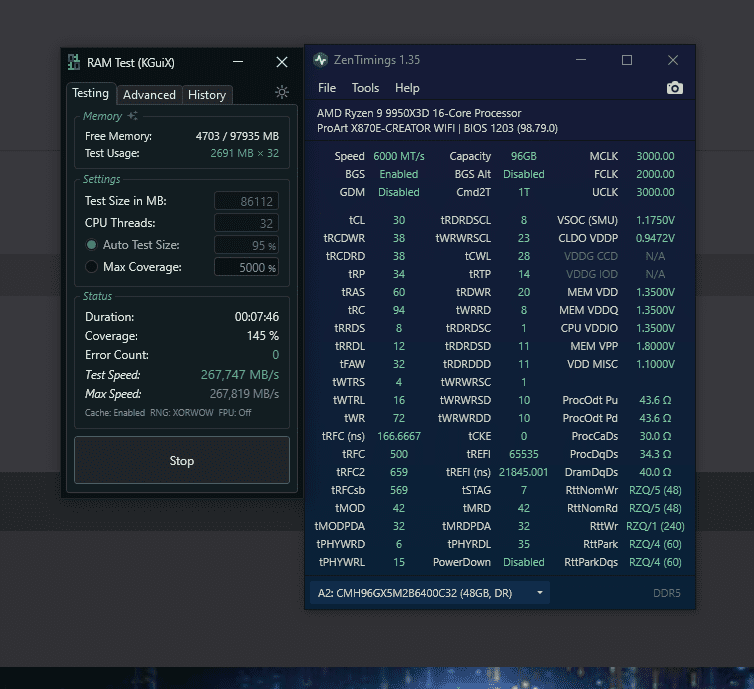Click the FCLK 2000.00 value
Image resolution: width=754 pixels, height=689 pixels.
[655, 174]
